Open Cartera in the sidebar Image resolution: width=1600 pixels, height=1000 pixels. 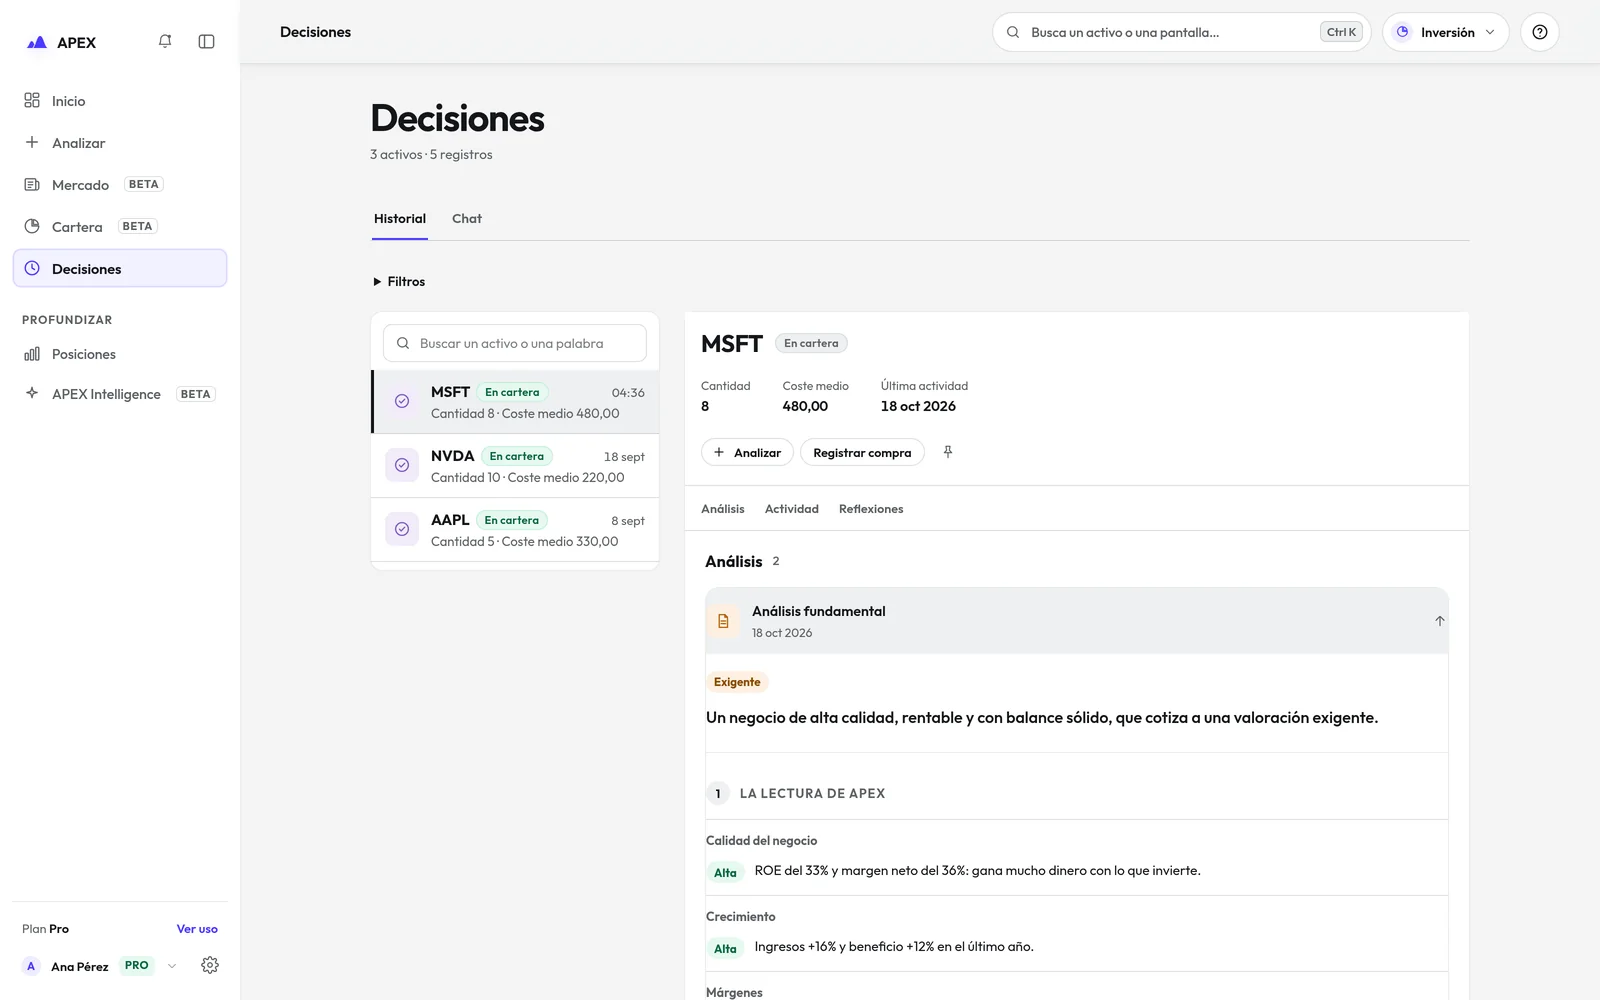click(120, 227)
